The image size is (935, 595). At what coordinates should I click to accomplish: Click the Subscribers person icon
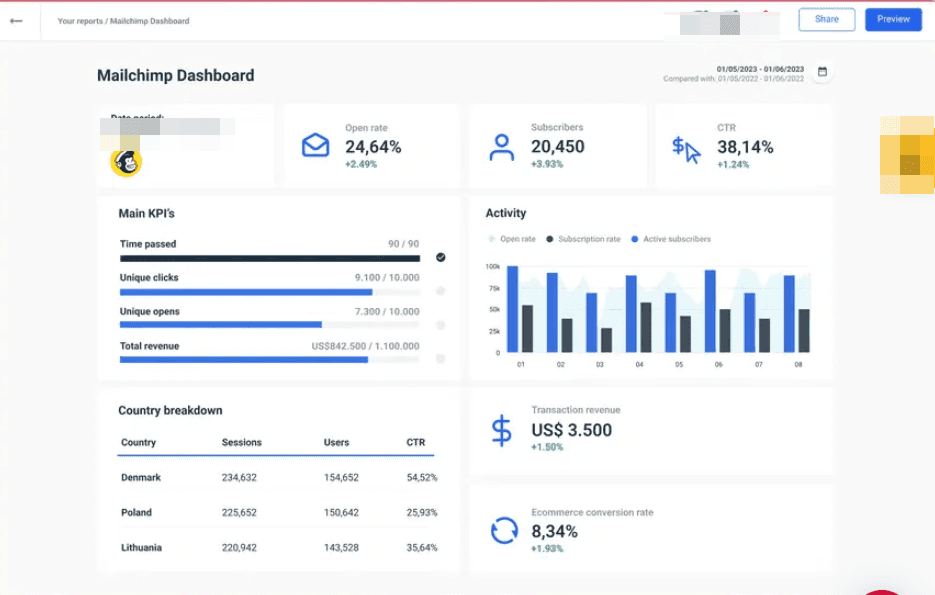[x=501, y=147]
